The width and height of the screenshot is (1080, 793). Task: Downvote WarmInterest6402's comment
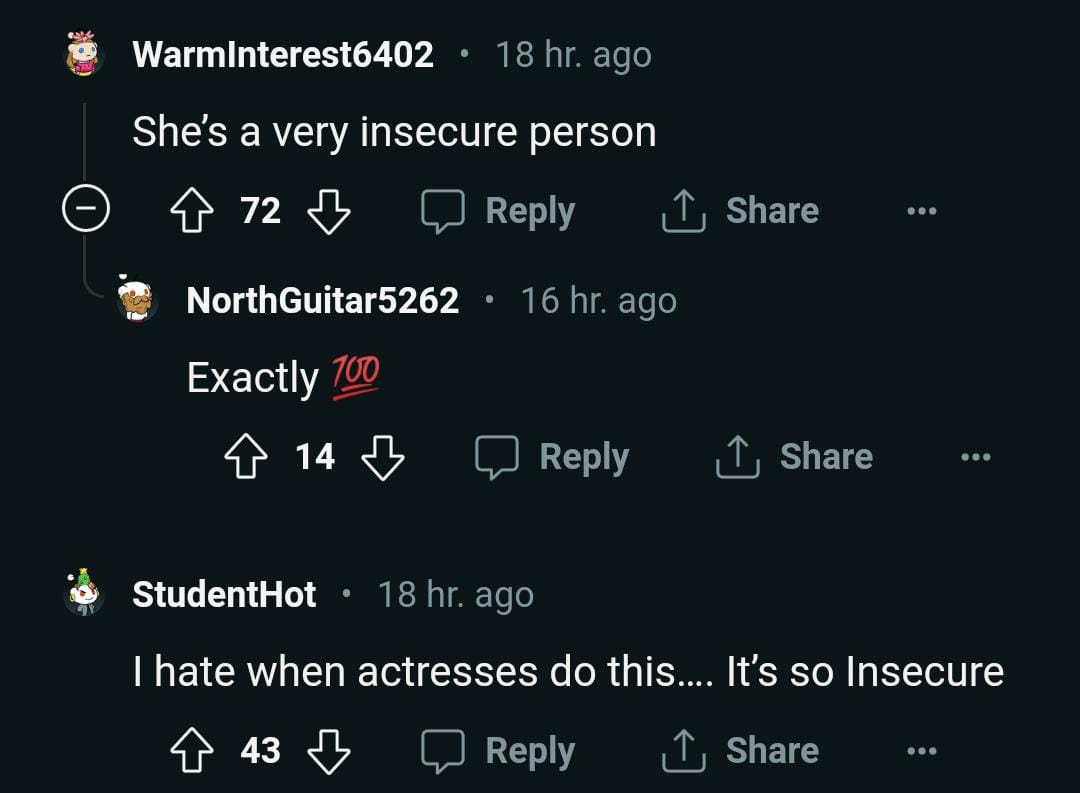coord(328,211)
